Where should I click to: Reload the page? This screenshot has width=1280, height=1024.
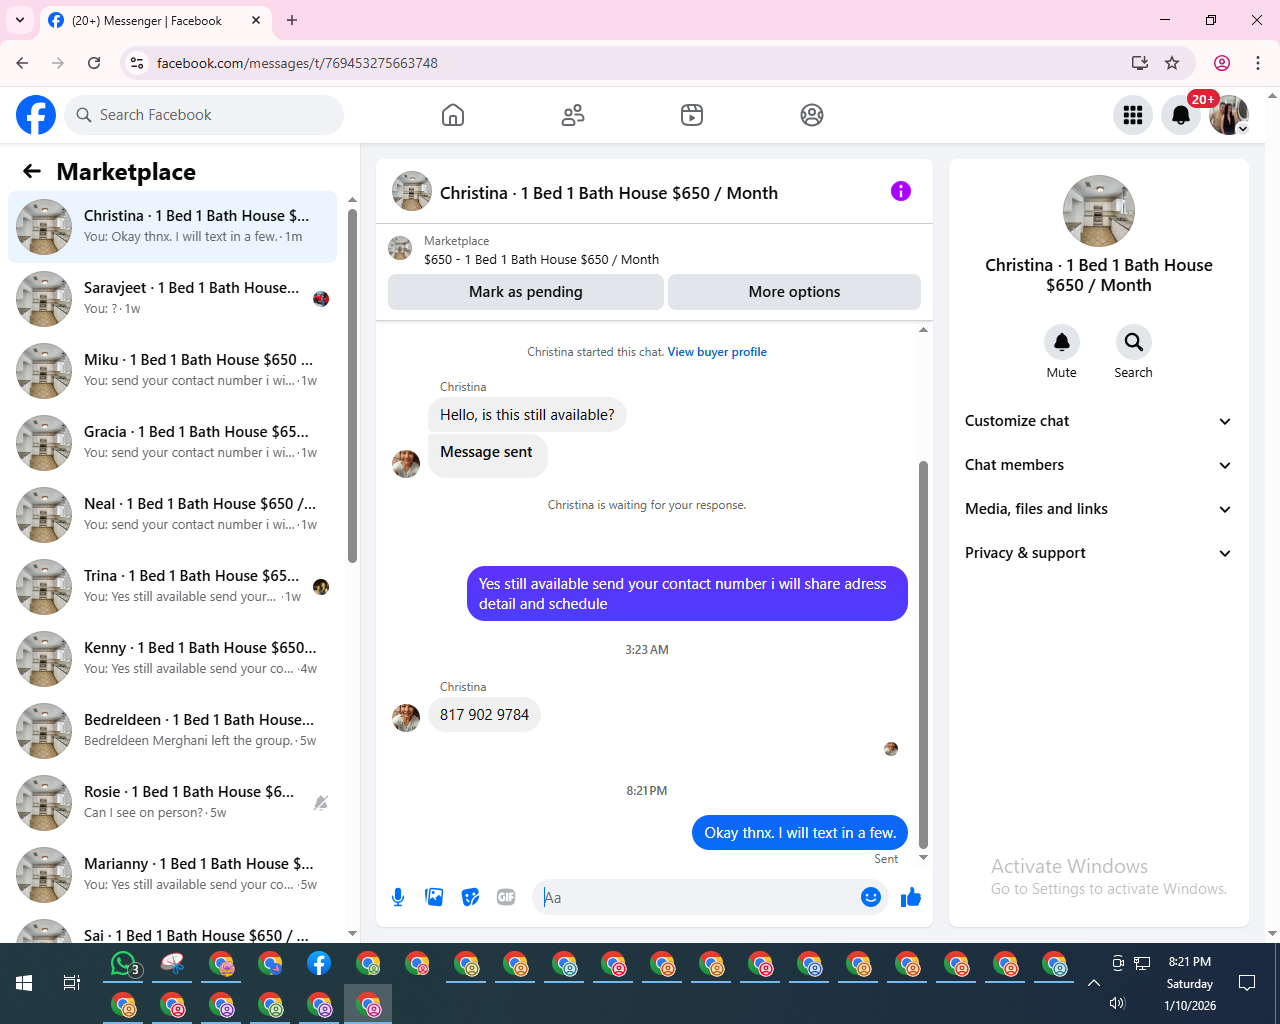94,63
